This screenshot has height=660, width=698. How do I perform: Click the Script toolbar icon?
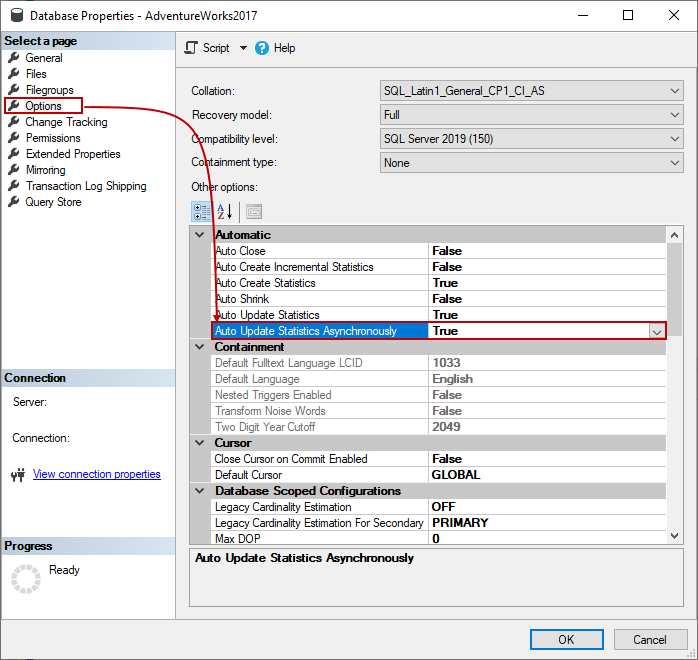click(x=191, y=48)
